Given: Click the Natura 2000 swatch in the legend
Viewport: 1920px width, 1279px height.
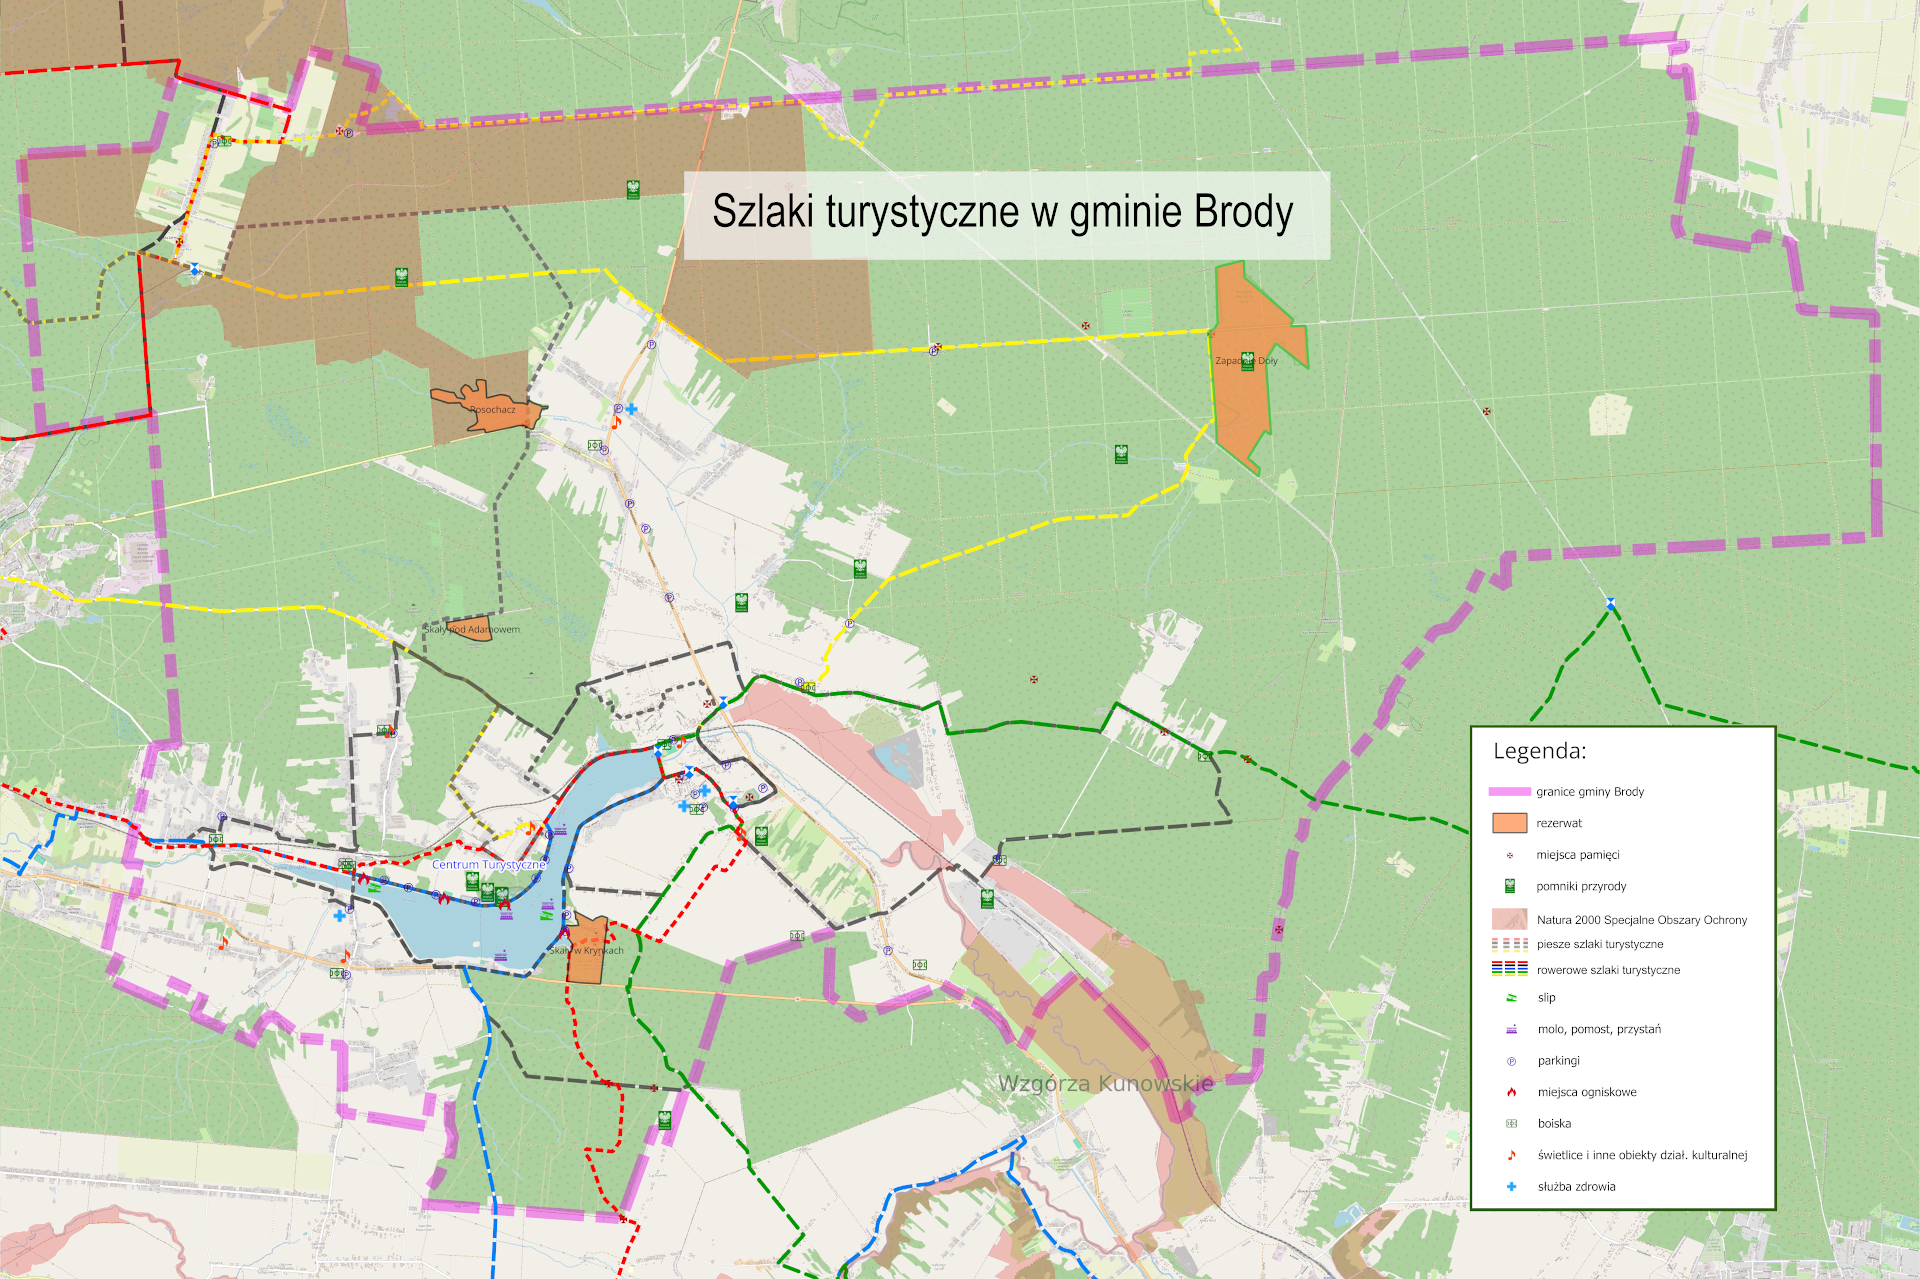Looking at the screenshot, I should pyautogui.click(x=1509, y=919).
